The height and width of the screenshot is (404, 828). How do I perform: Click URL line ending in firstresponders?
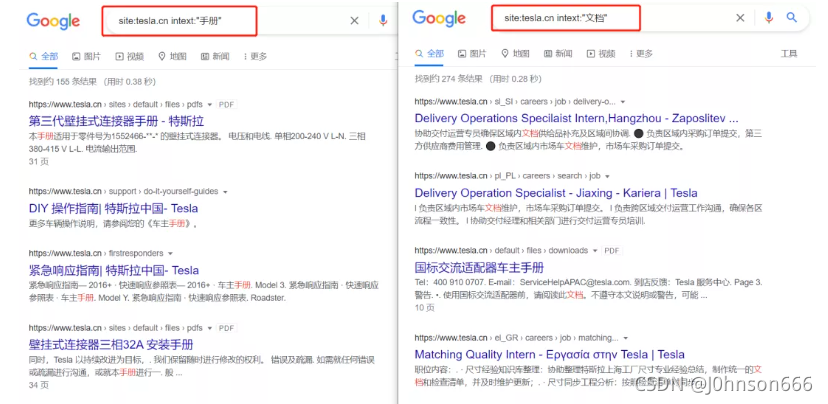(x=96, y=253)
